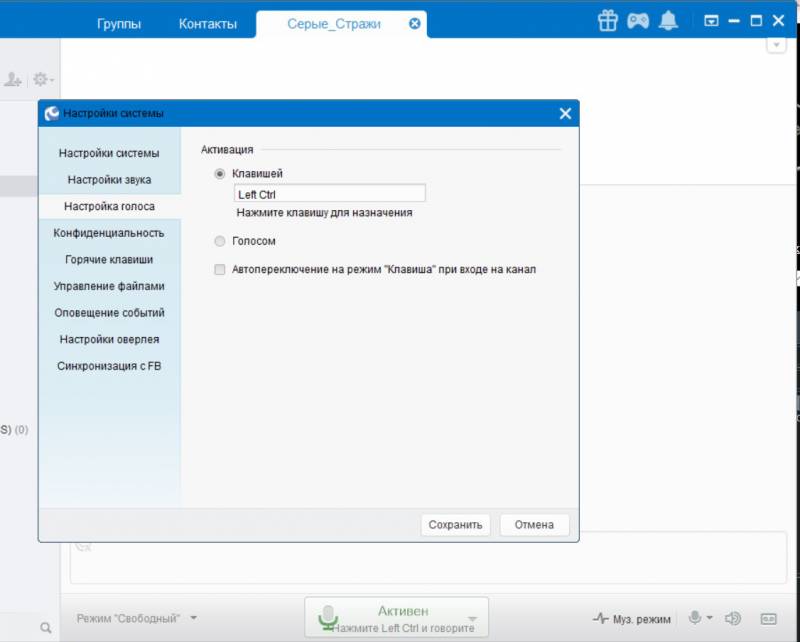Minimize the main window
Screen dimensions: 800x642
click(734, 21)
